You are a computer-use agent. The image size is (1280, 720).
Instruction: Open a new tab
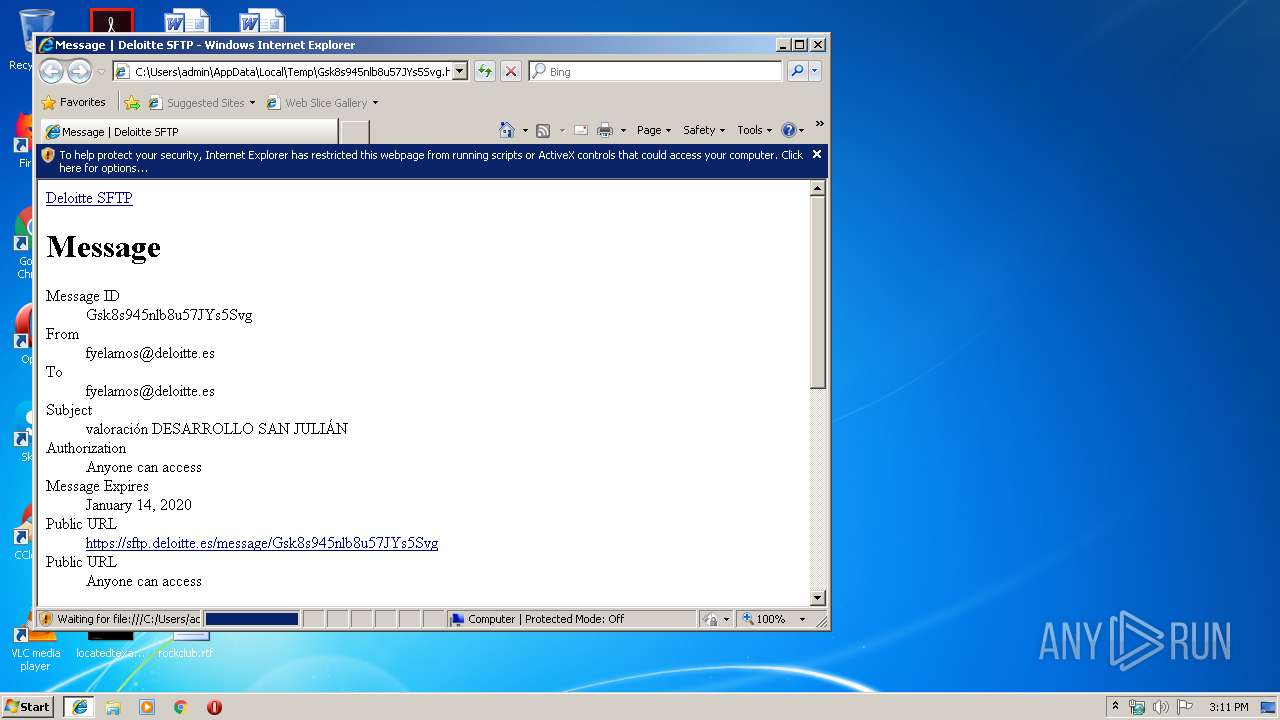tap(354, 132)
